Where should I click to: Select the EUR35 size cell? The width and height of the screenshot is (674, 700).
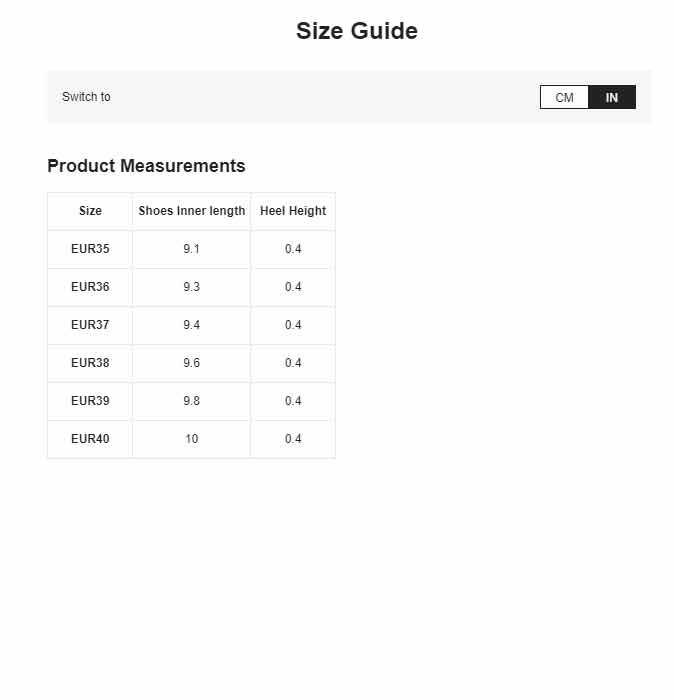(90, 249)
